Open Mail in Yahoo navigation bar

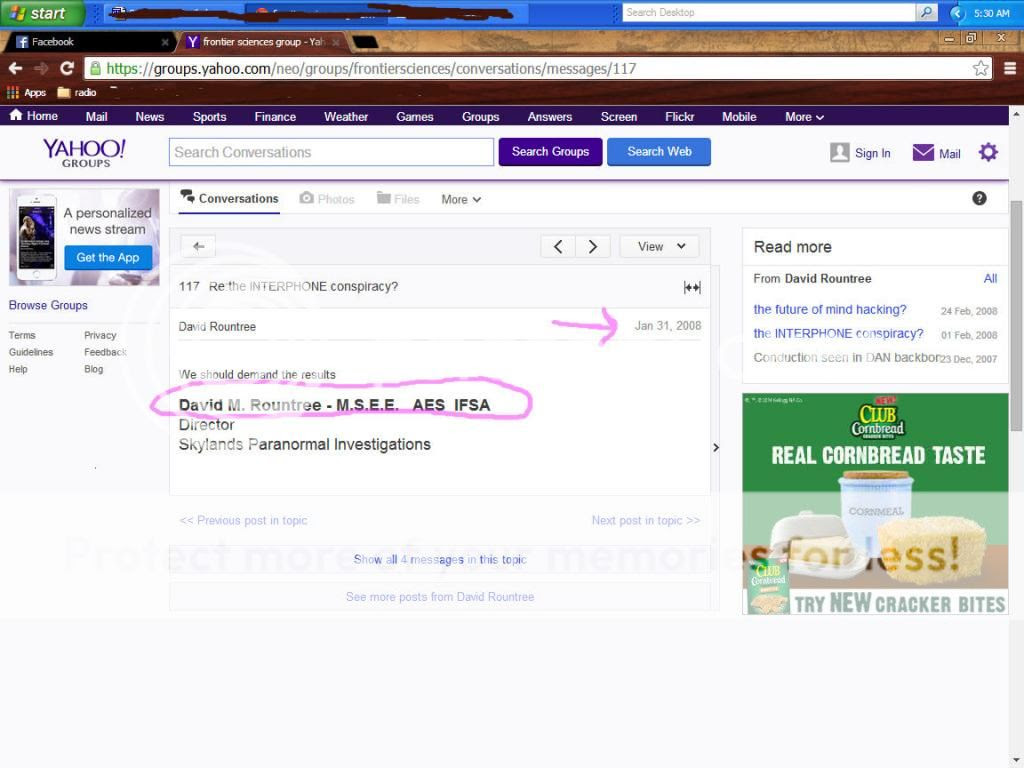(96, 117)
